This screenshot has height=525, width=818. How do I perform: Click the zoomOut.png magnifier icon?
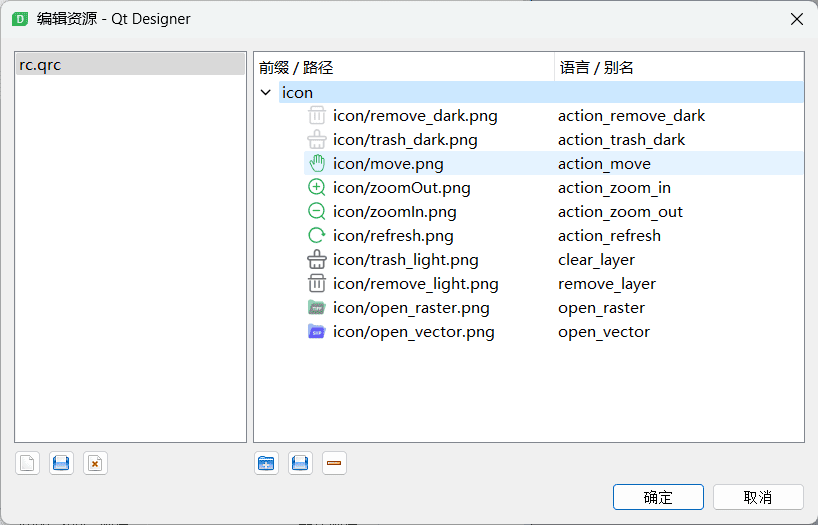coord(317,188)
